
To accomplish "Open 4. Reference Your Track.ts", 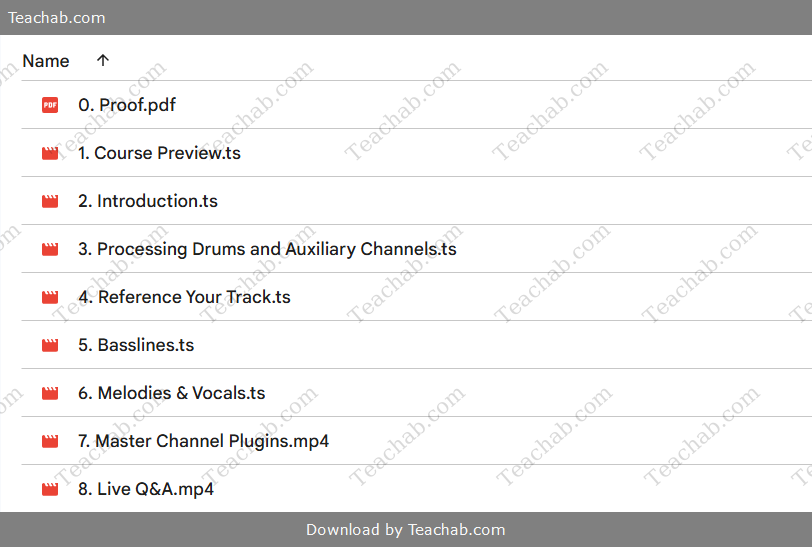I will [184, 297].
